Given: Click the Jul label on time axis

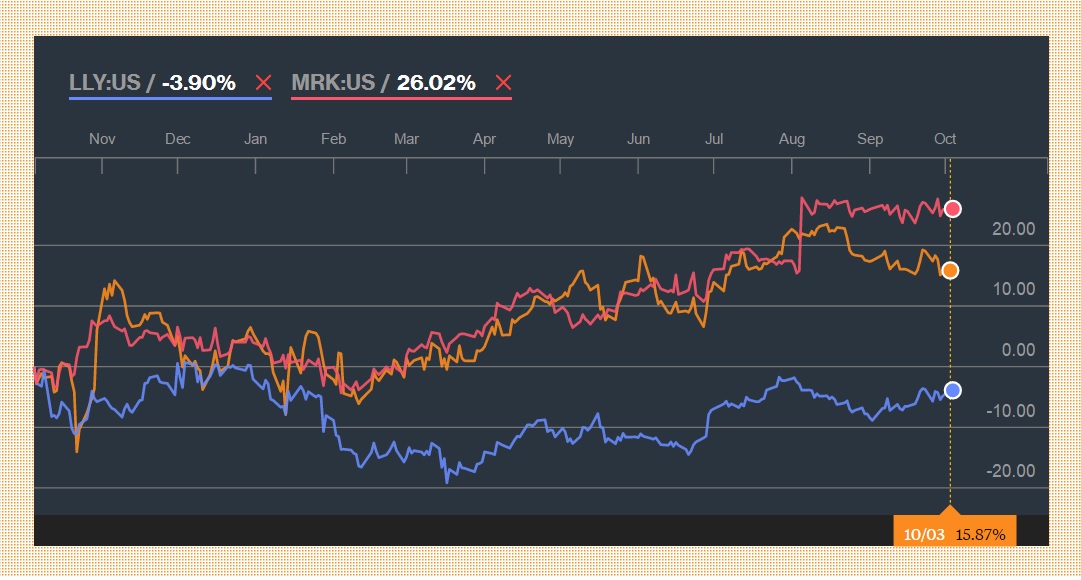Looking at the screenshot, I should [714, 139].
